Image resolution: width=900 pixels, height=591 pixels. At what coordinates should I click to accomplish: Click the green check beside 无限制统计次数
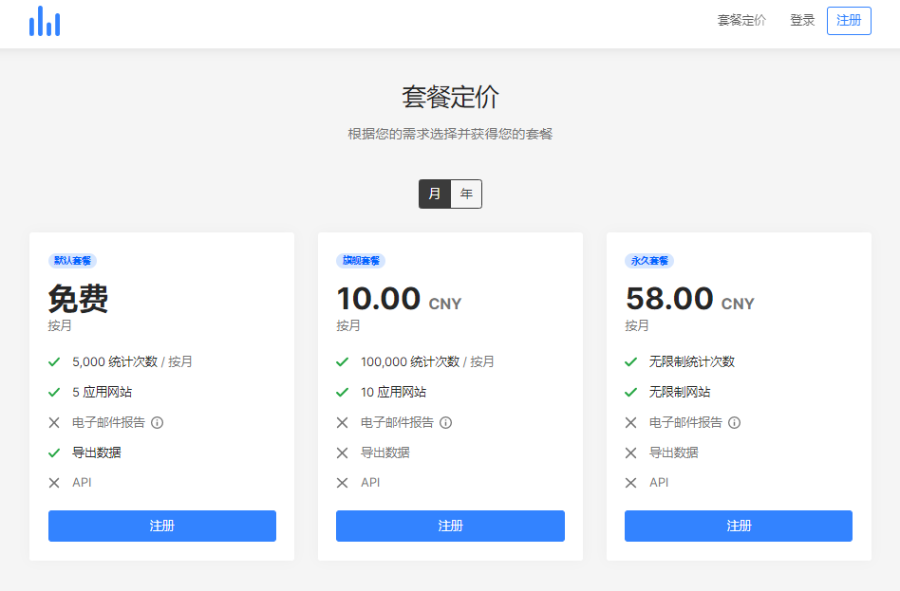[631, 362]
